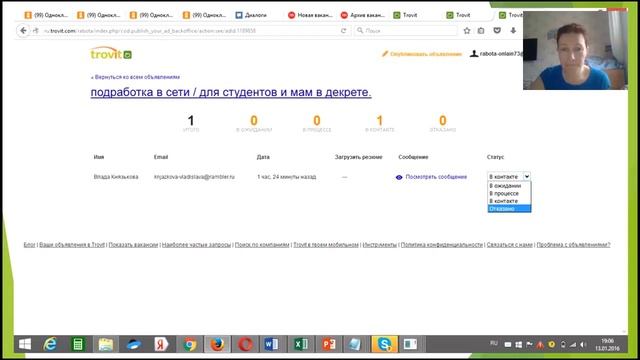640x360 pixels.
Task: Open the ad title link подработка в сети
Action: (x=231, y=92)
